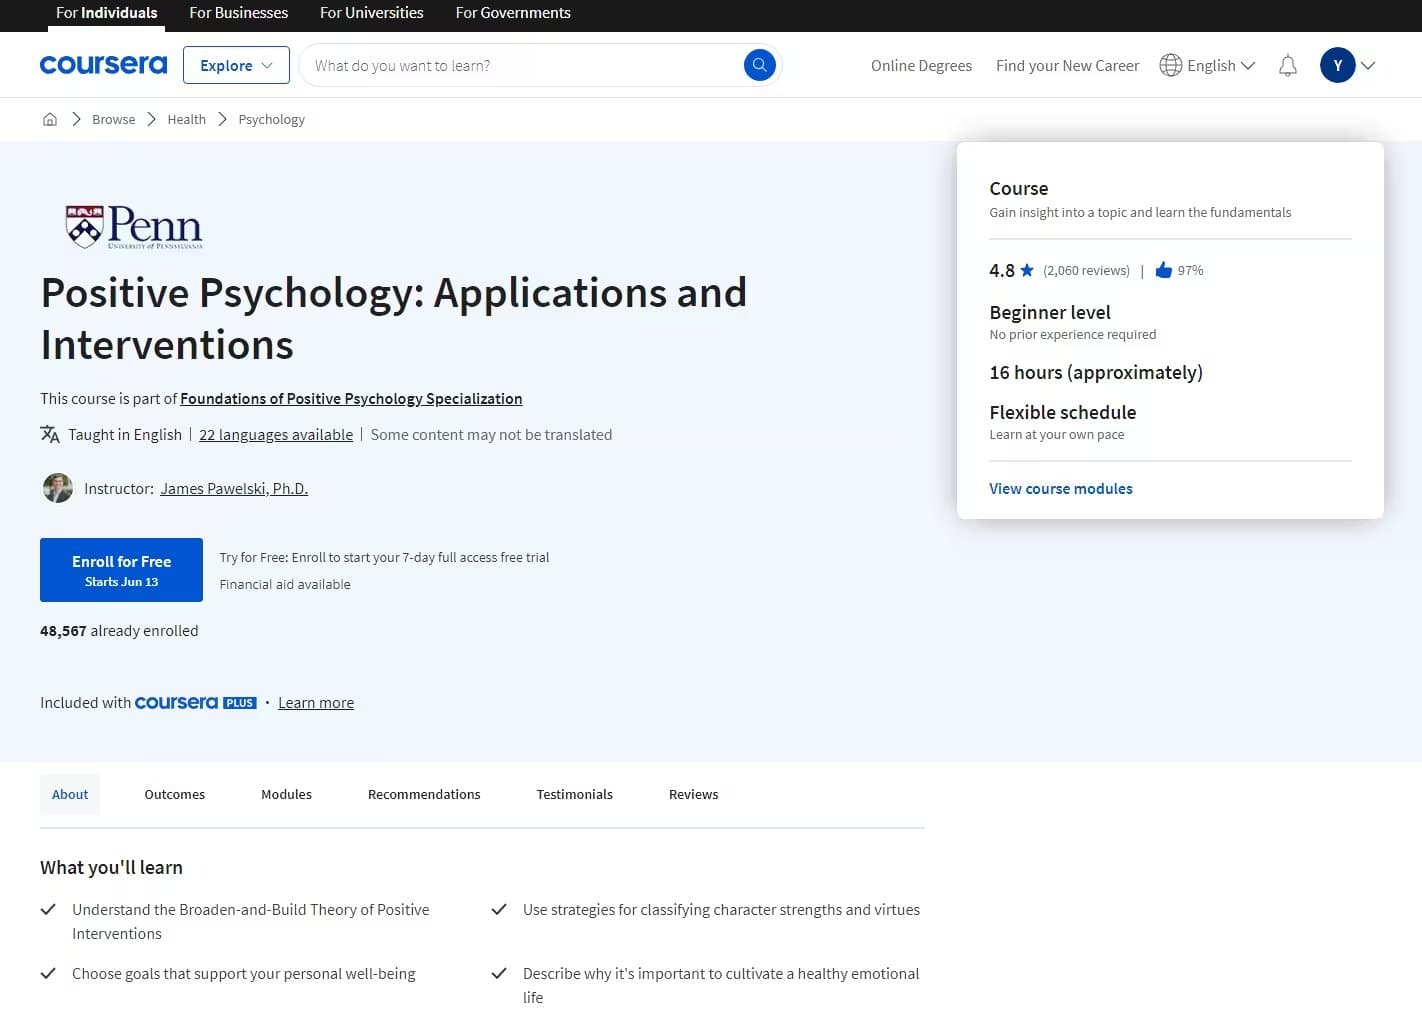Click the Penn university logo

(134, 226)
